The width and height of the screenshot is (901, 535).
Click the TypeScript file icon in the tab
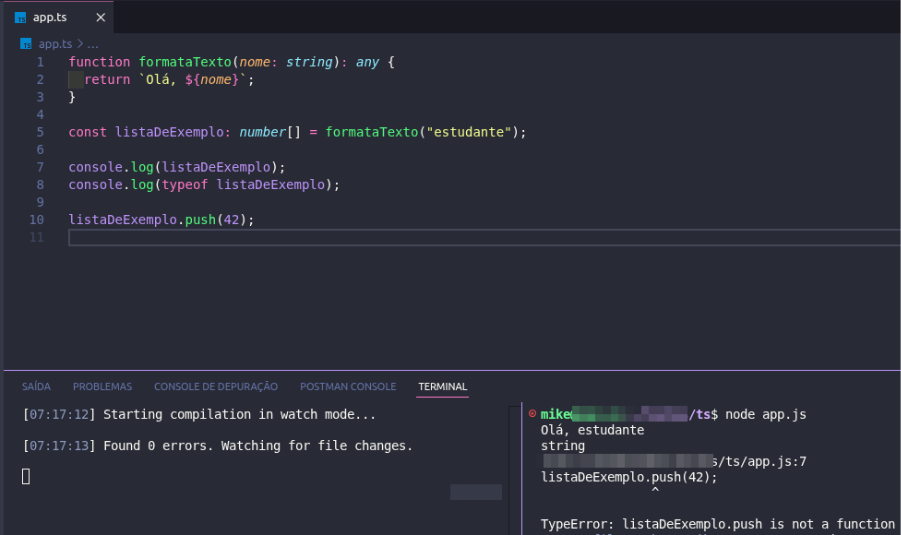(21, 18)
